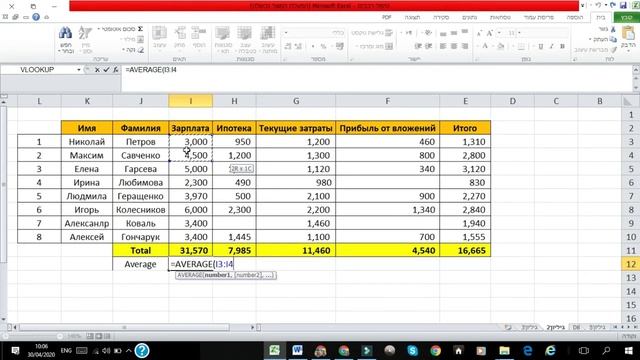
Task: Switch to the DB sheet tab
Action: click(x=576, y=327)
